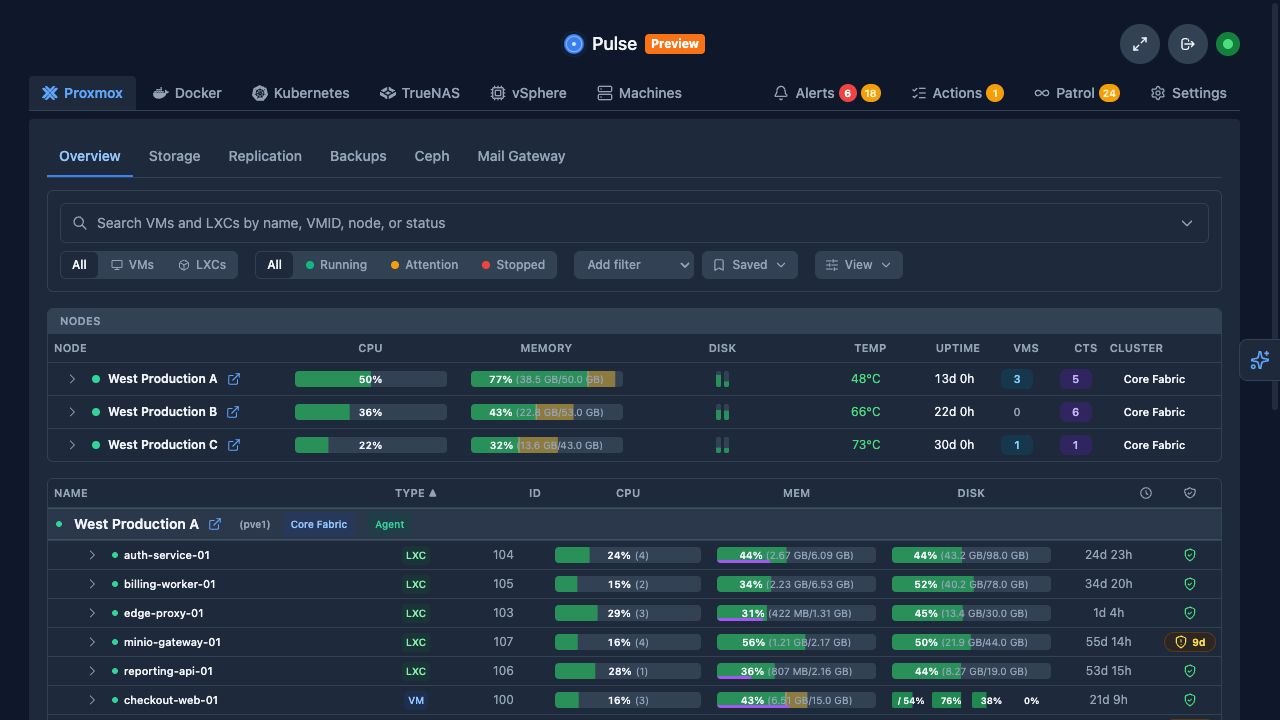Viewport: 1280px width, 720px height.
Task: Expand the search bar chevron
Action: coord(1187,223)
